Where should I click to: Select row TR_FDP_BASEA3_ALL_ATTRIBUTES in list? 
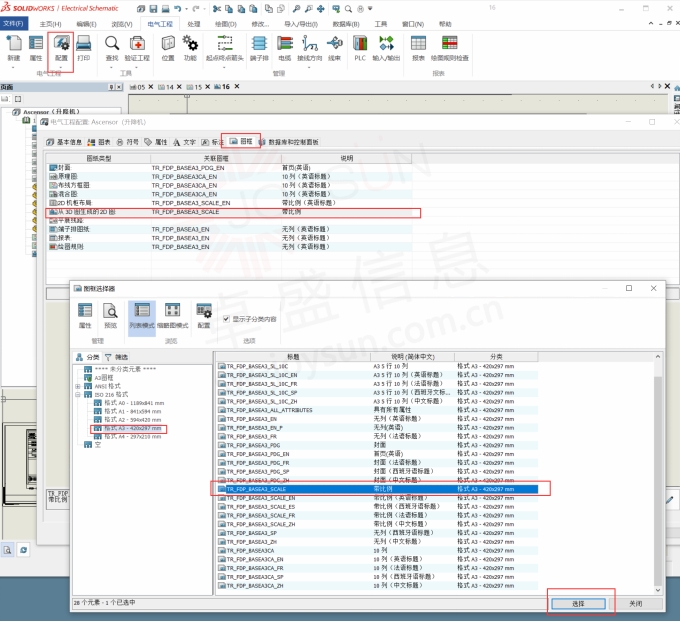pyautogui.click(x=377, y=410)
